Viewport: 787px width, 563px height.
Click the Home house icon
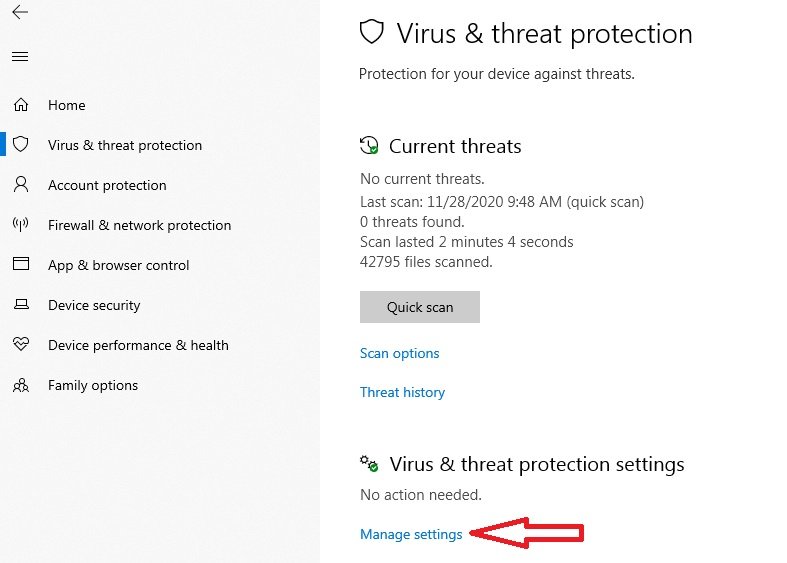pyautogui.click(x=21, y=105)
